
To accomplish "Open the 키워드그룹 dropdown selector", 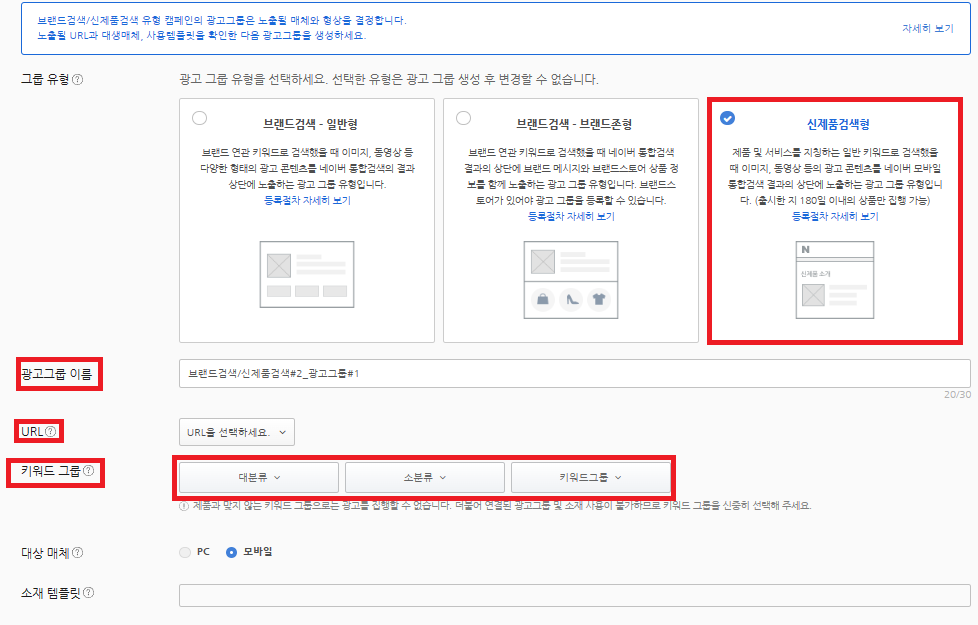I will [591, 478].
